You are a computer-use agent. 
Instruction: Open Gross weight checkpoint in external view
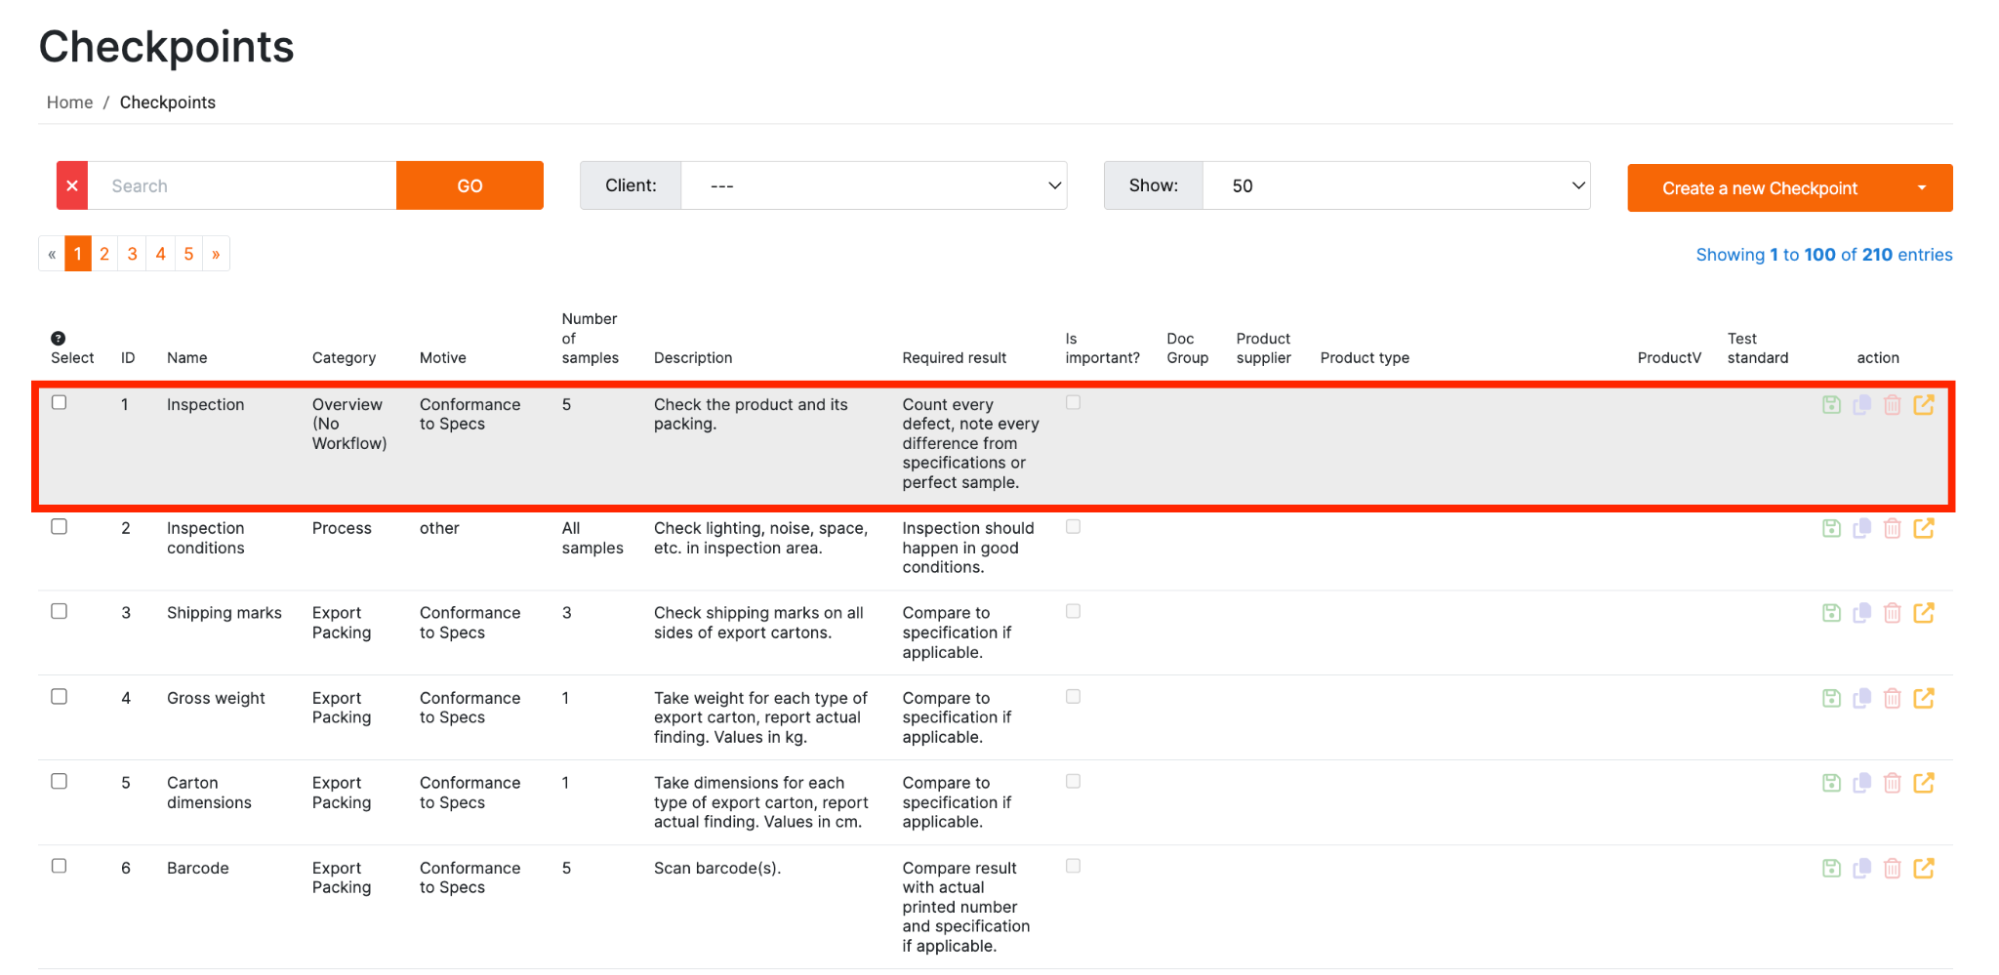coord(1923,698)
